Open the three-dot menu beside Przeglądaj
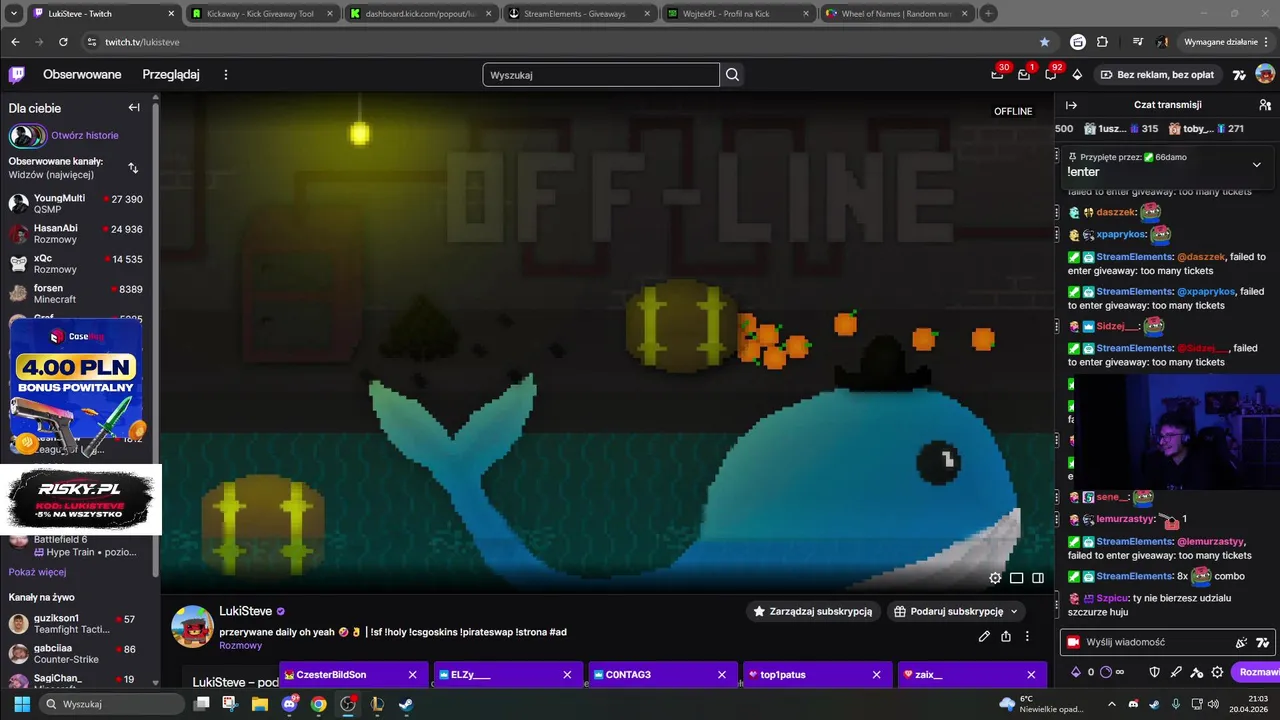The height and width of the screenshot is (720, 1280). tap(226, 75)
